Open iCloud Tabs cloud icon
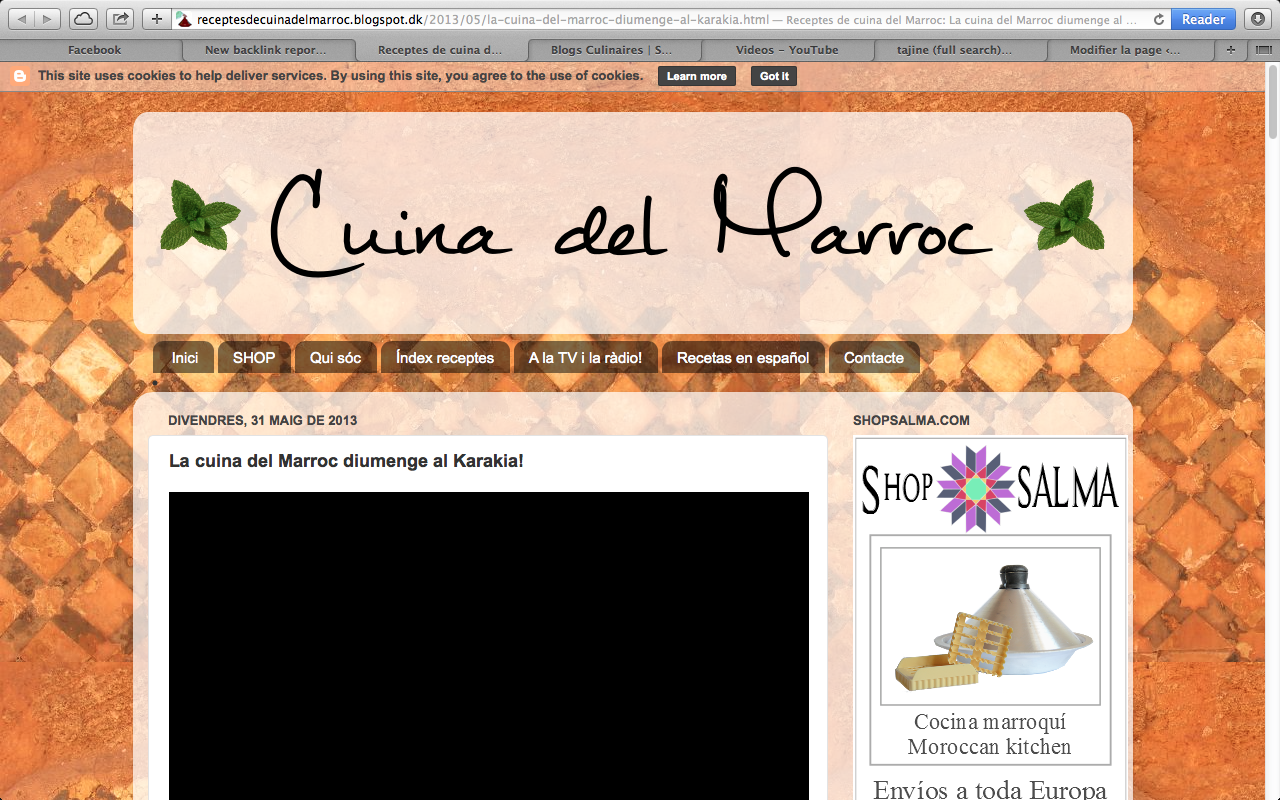The image size is (1280, 800). (x=84, y=19)
